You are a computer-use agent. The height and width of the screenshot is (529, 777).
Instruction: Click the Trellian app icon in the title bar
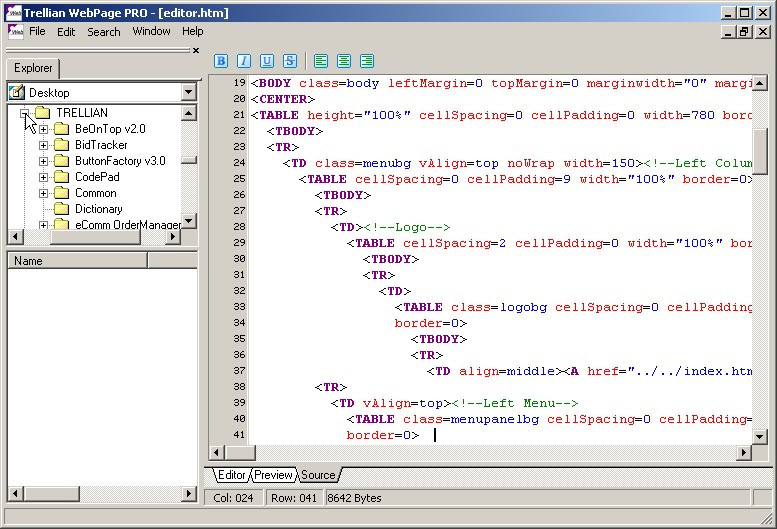[13, 13]
